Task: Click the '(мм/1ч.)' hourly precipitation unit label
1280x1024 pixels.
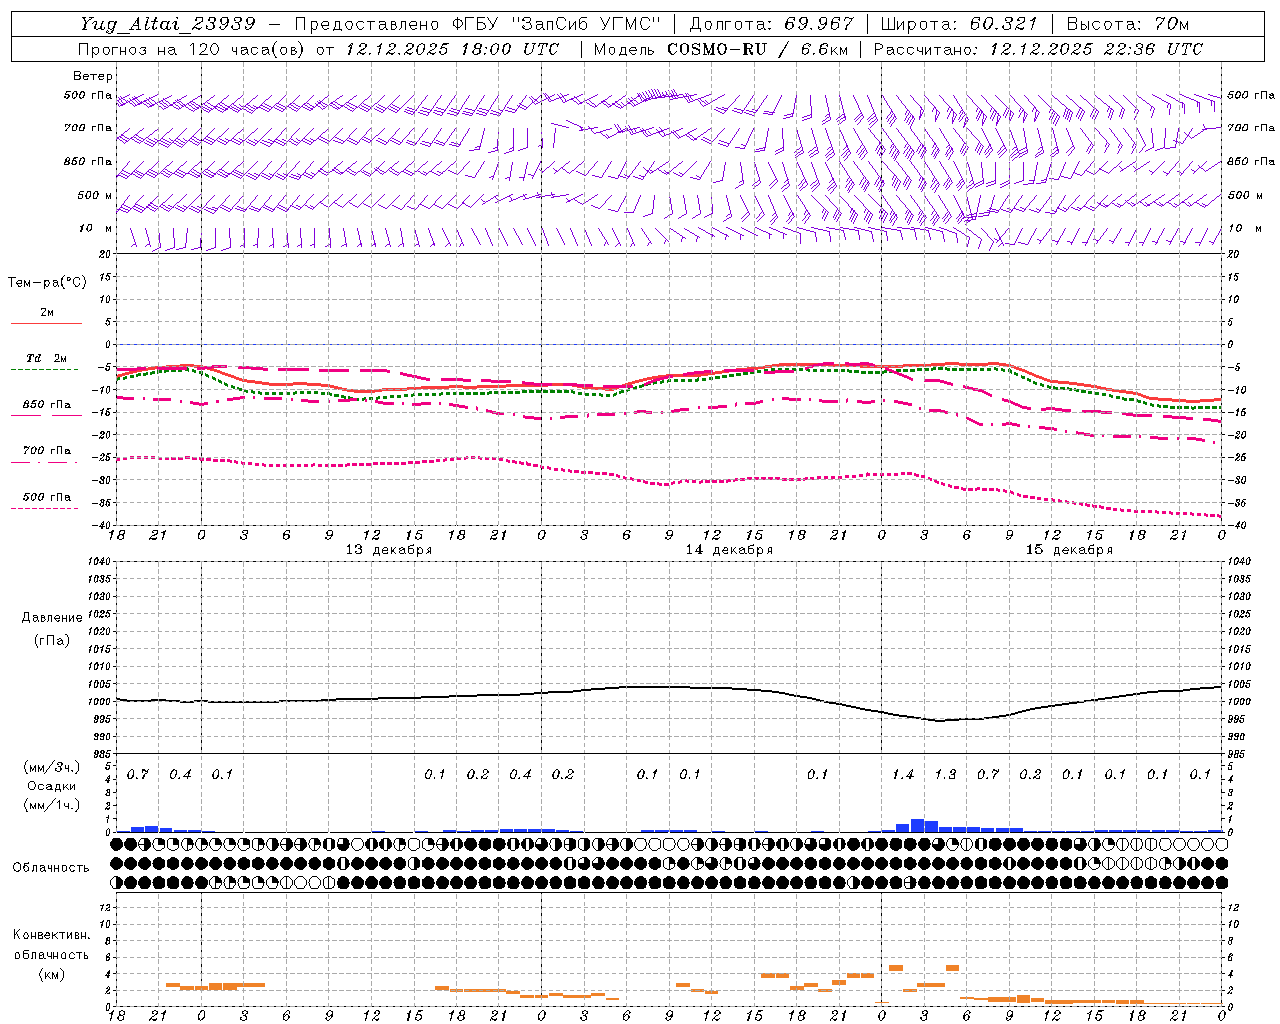Action: (x=52, y=805)
